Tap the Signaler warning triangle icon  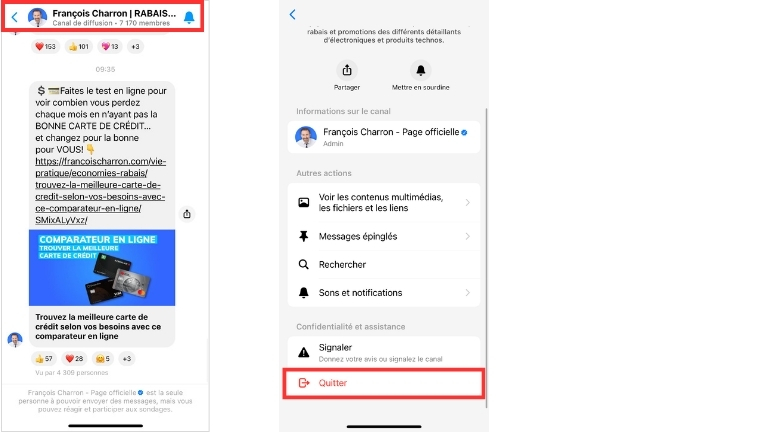coord(304,351)
